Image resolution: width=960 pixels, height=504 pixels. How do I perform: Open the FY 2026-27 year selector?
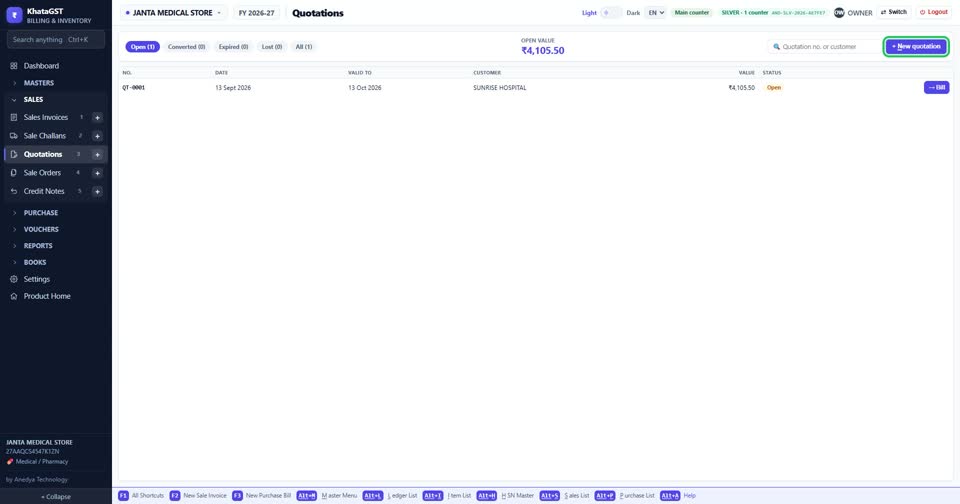pos(256,13)
